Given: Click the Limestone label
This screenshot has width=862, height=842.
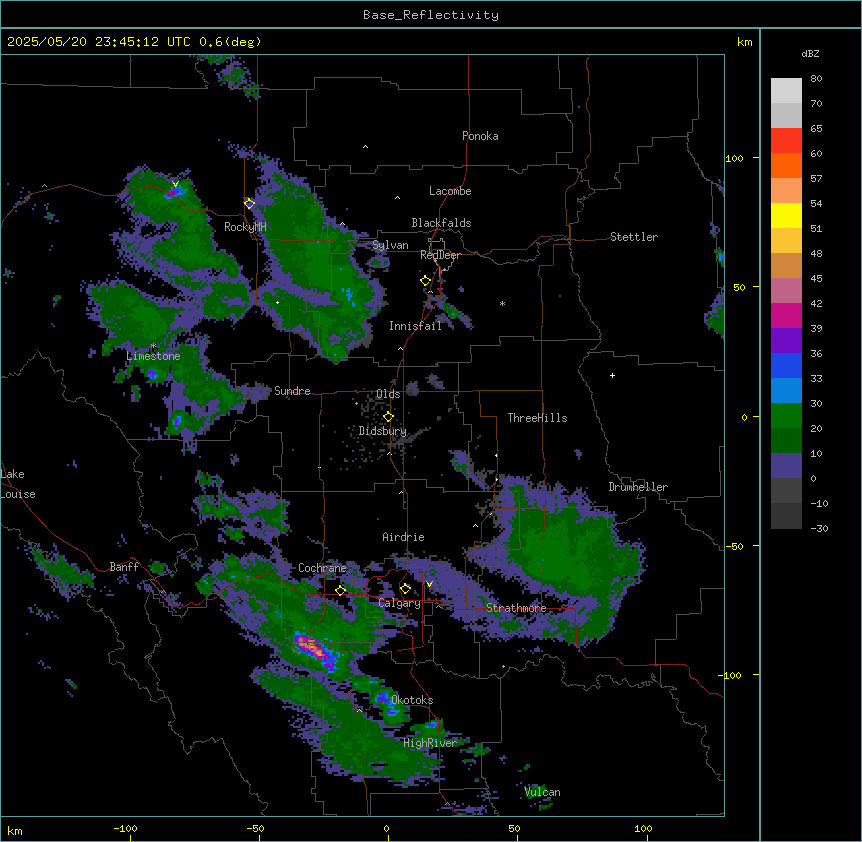Looking at the screenshot, I should point(153,356).
